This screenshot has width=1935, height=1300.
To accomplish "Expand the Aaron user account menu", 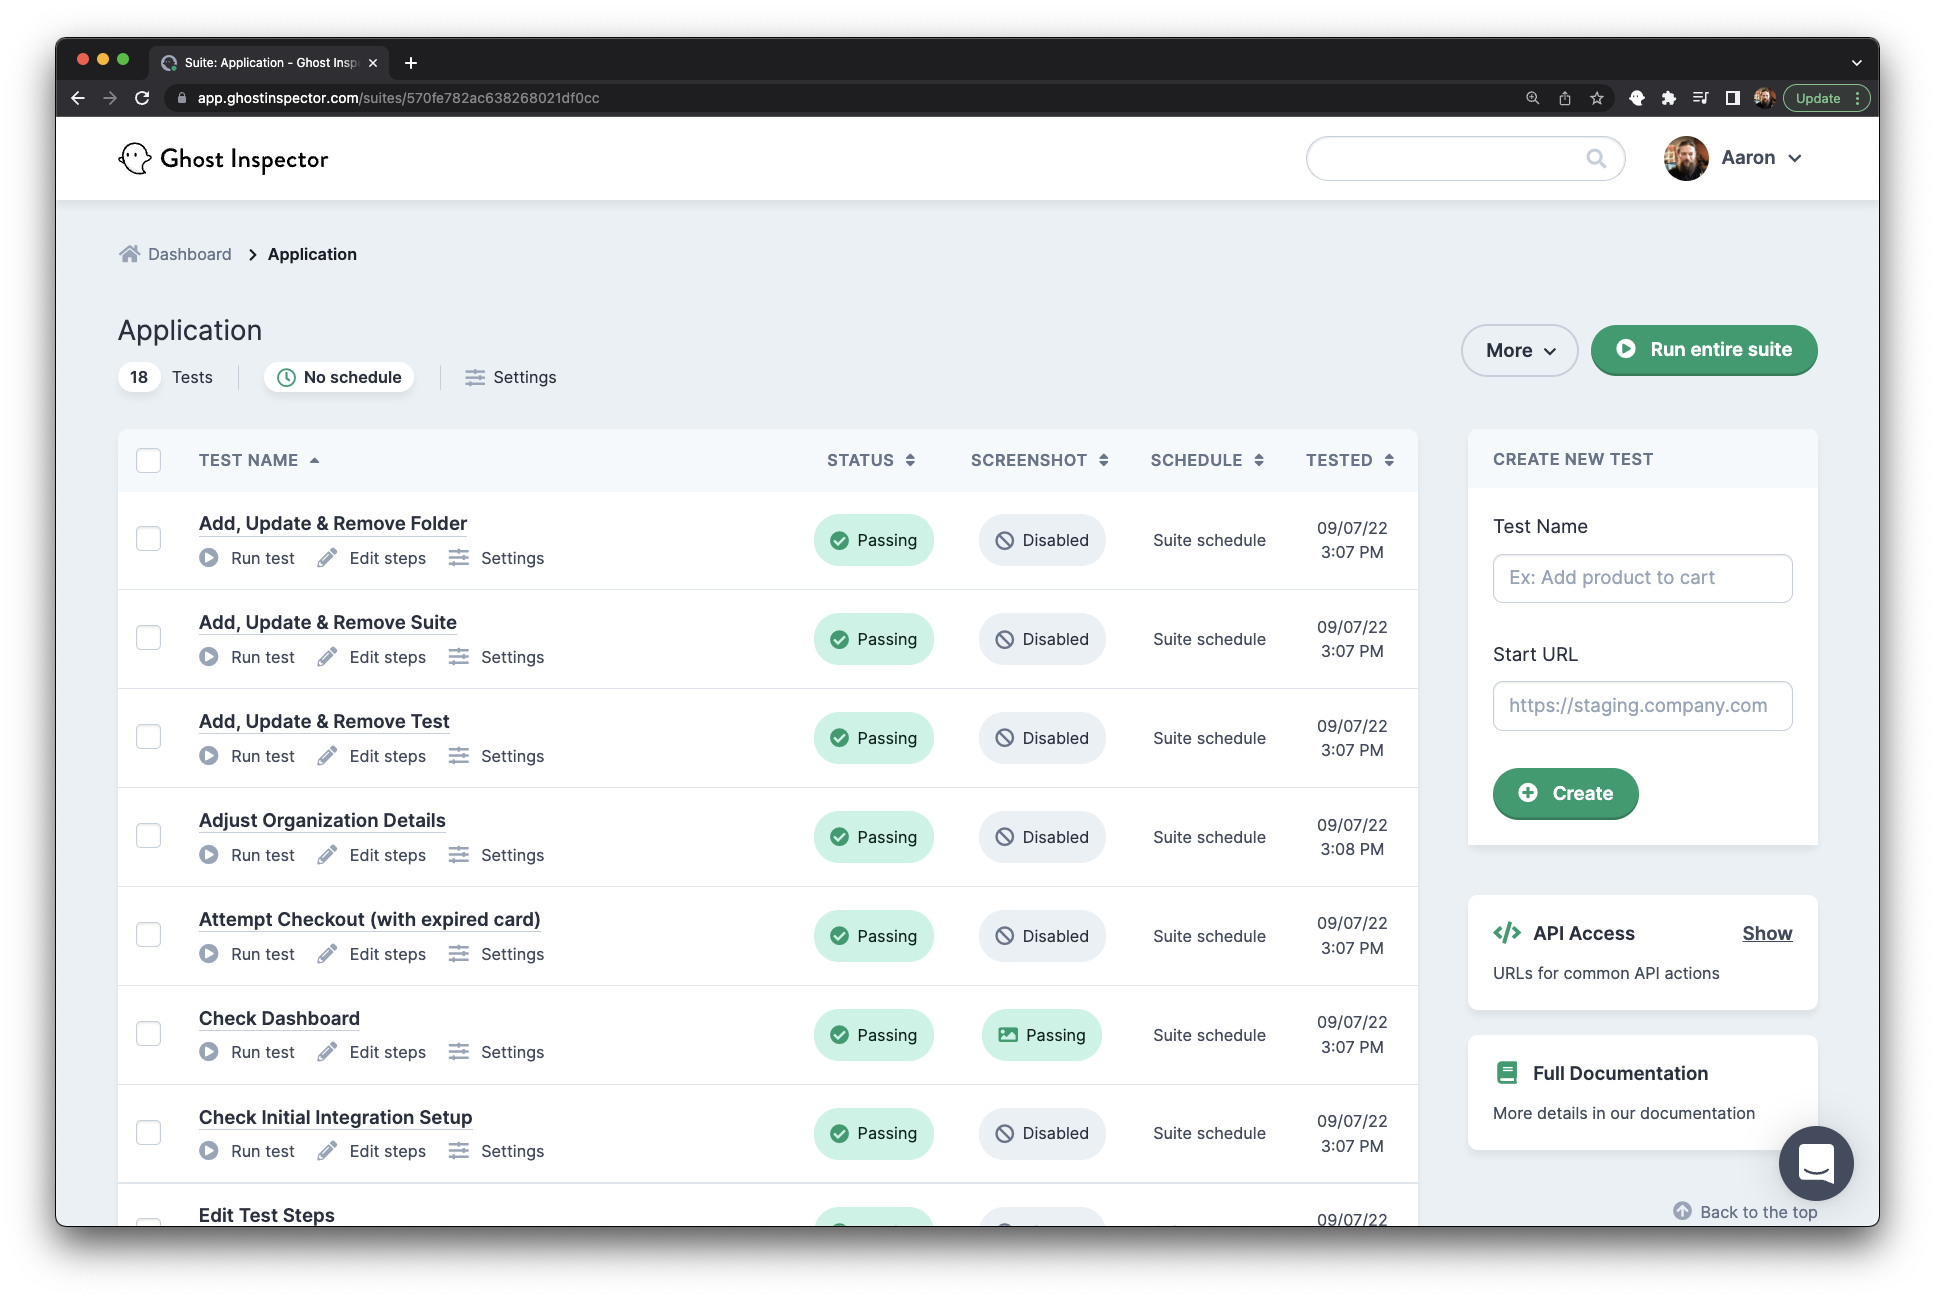I will (1760, 158).
